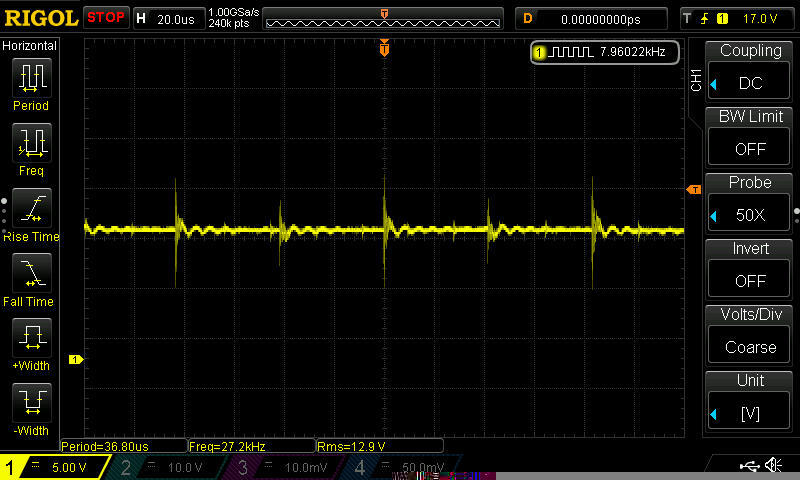Select the Freq measurement icon
The width and height of the screenshot is (800, 480).
pyautogui.click(x=31, y=142)
